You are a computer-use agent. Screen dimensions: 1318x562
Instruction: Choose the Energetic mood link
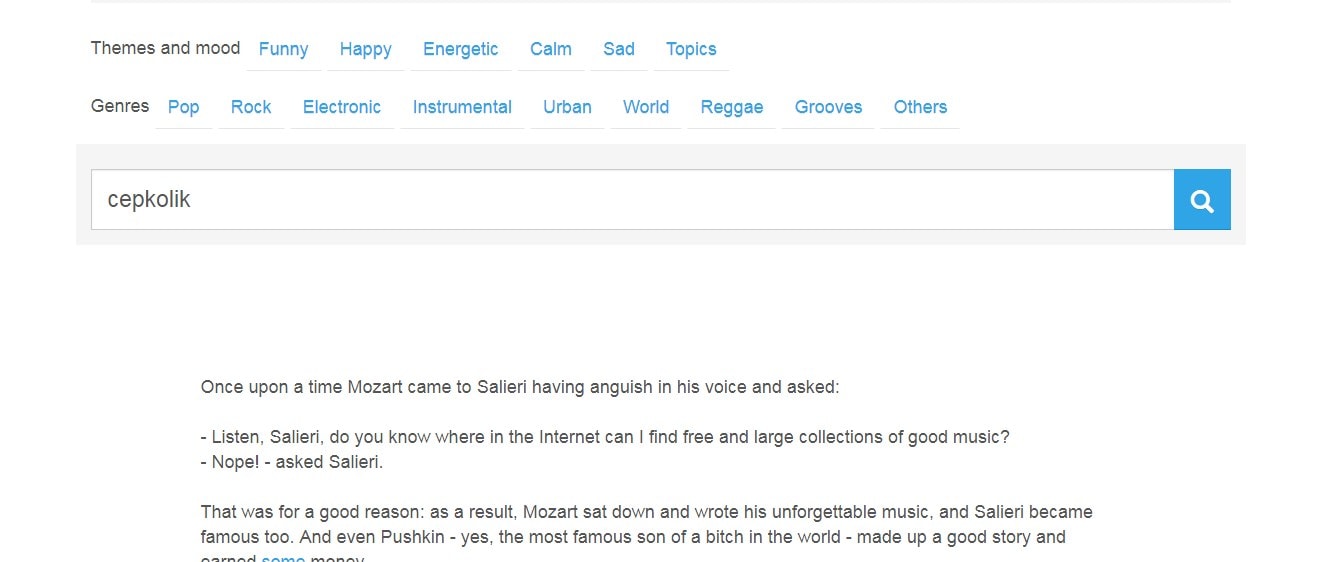[460, 49]
